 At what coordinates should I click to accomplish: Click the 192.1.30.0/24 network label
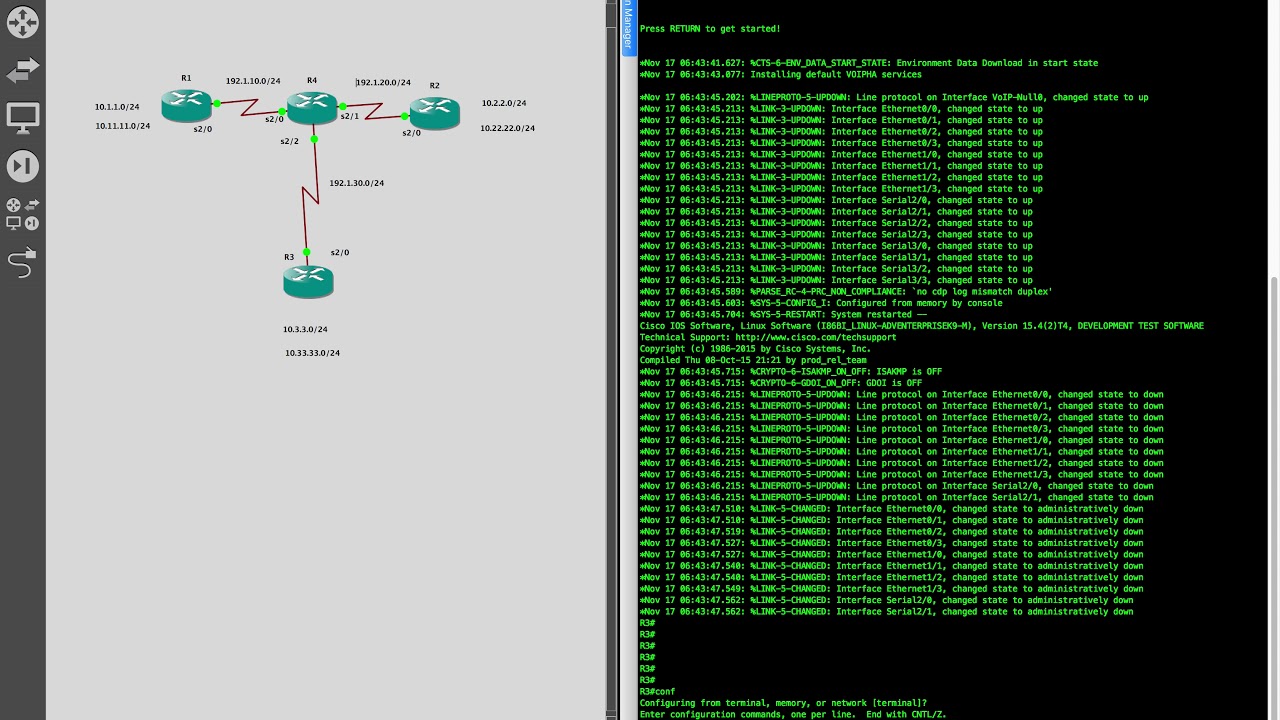tap(357, 183)
